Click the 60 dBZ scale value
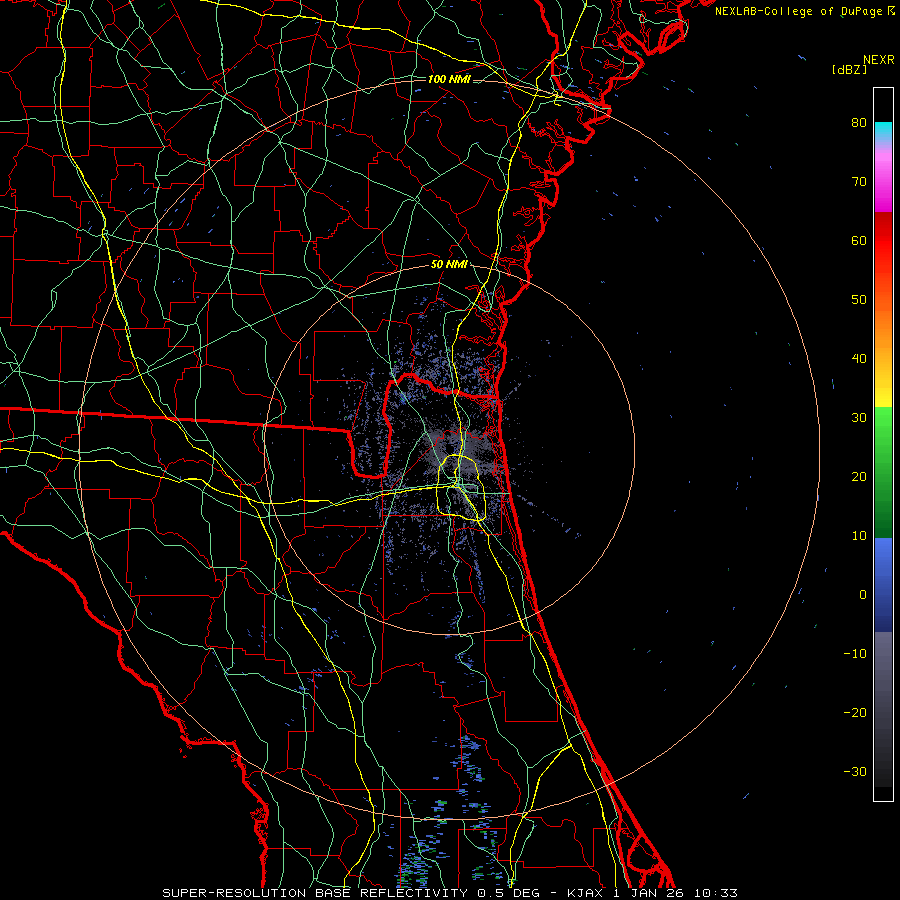This screenshot has height=900, width=900. (x=859, y=241)
